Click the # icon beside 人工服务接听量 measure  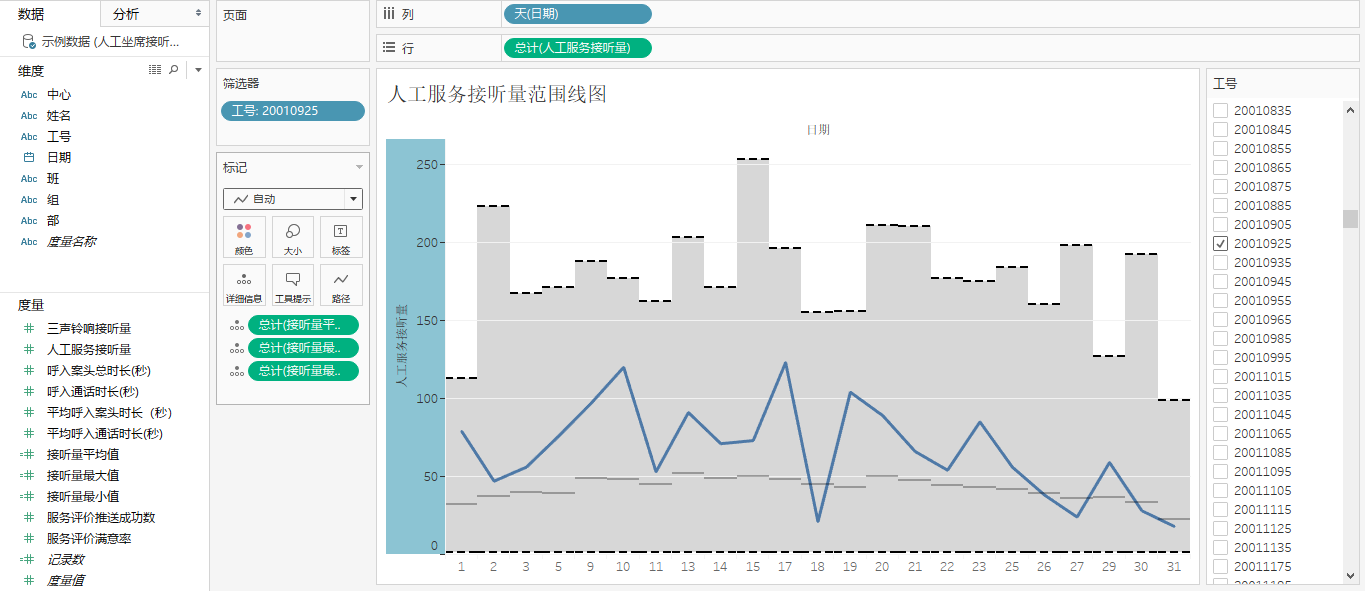(29, 349)
